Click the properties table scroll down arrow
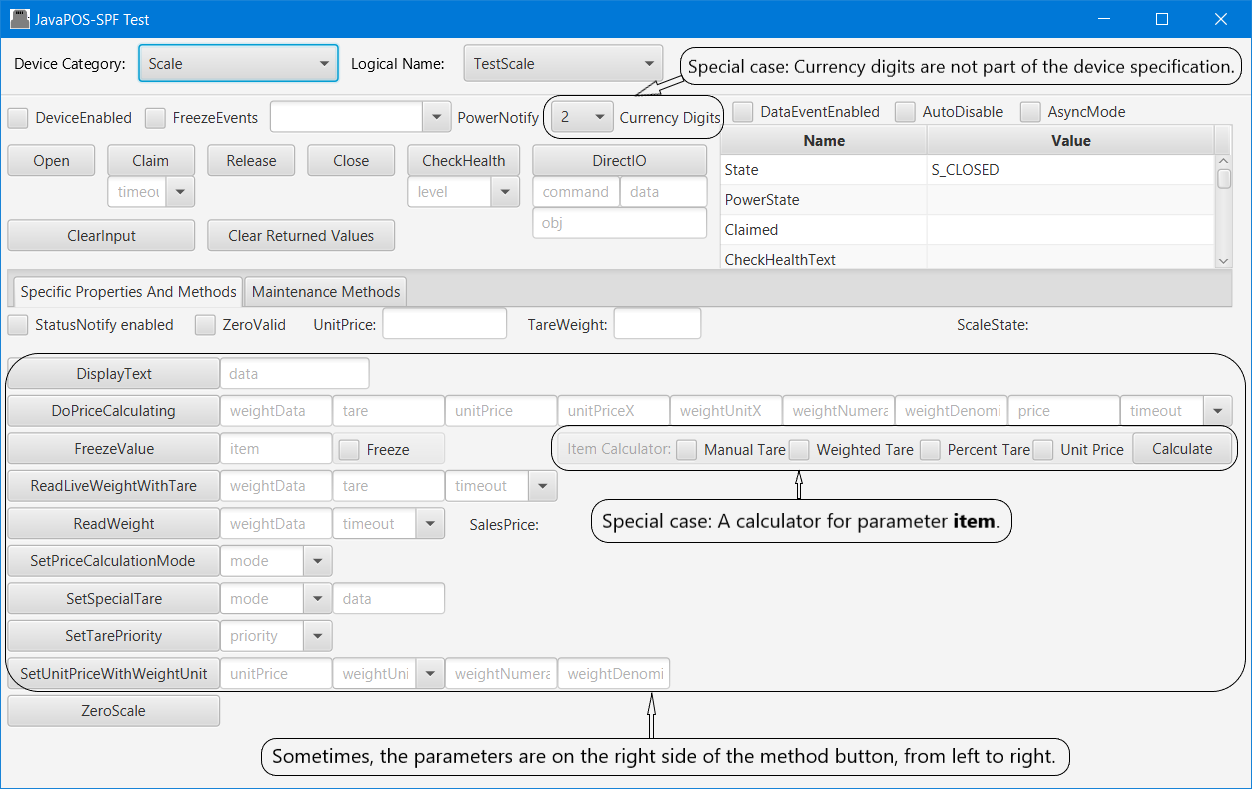Image resolution: width=1252 pixels, height=789 pixels. click(x=1224, y=260)
